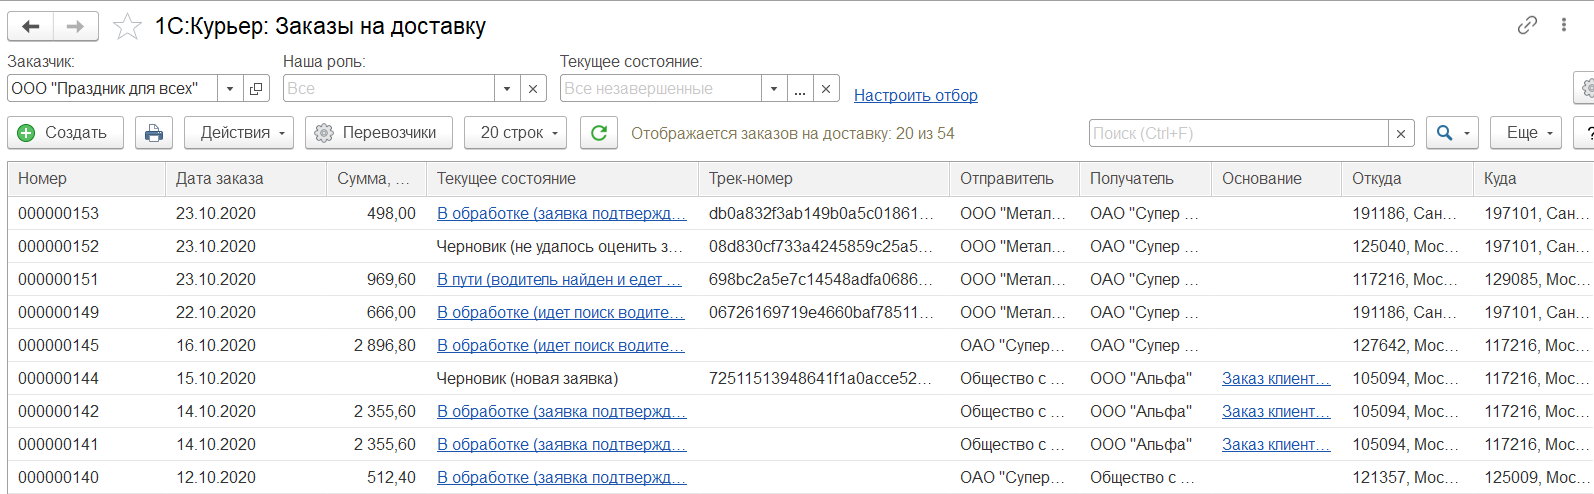Viewport: 1594px width, 494px height.
Task: Refresh the order list with green arrow
Action: (x=599, y=133)
